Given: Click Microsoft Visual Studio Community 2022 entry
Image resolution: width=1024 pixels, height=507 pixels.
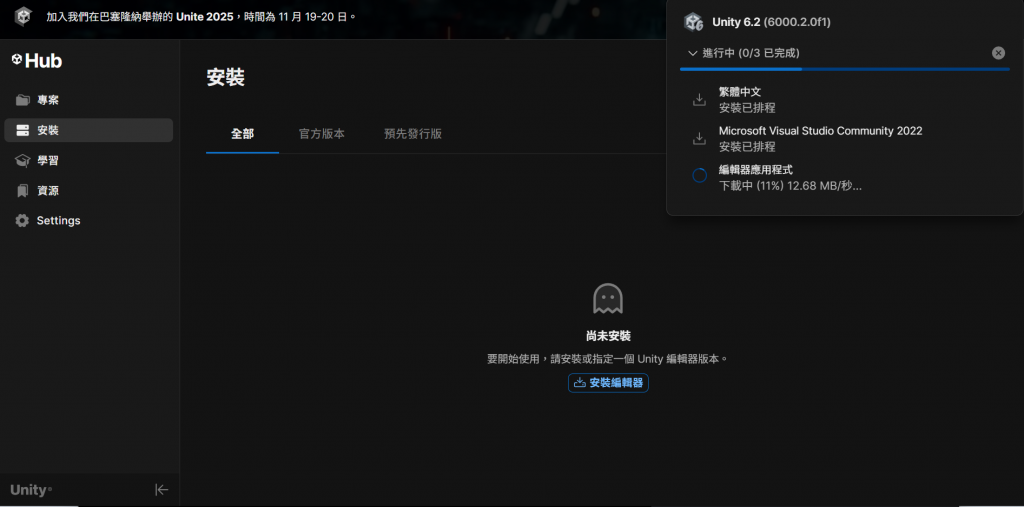Looking at the screenshot, I should pyautogui.click(x=820, y=131).
